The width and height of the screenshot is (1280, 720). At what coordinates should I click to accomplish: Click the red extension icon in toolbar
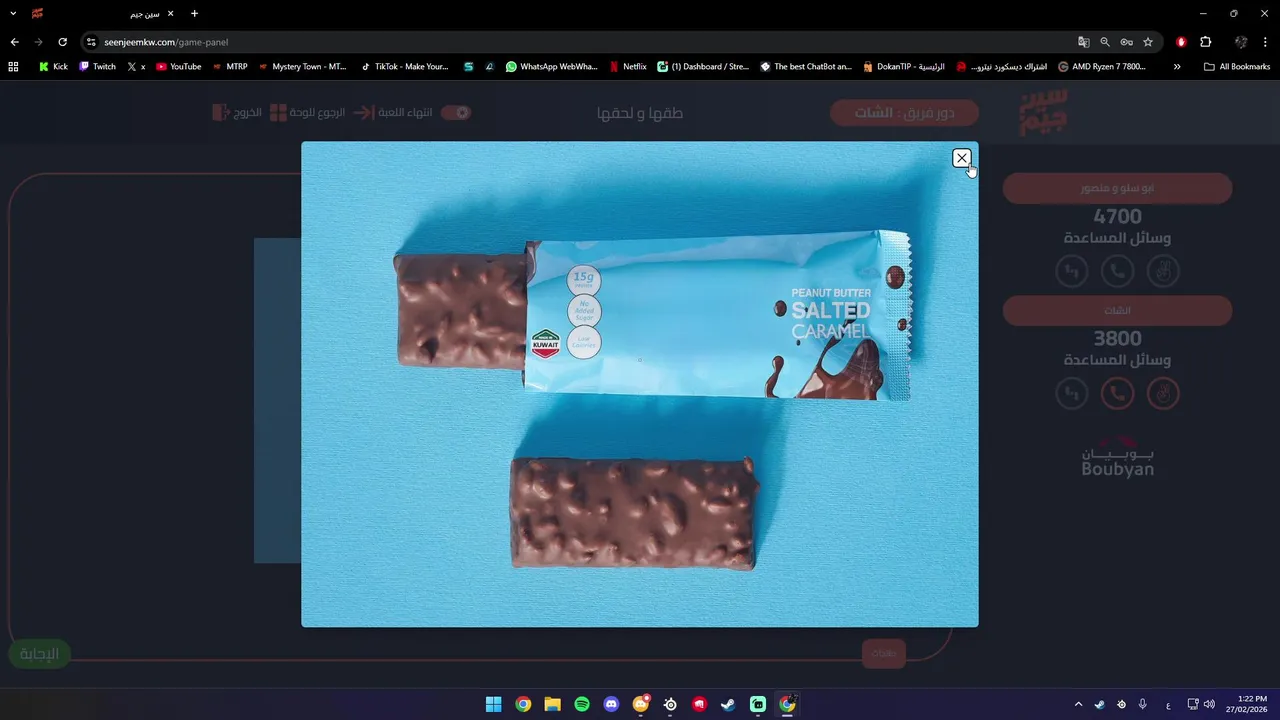click(1181, 42)
